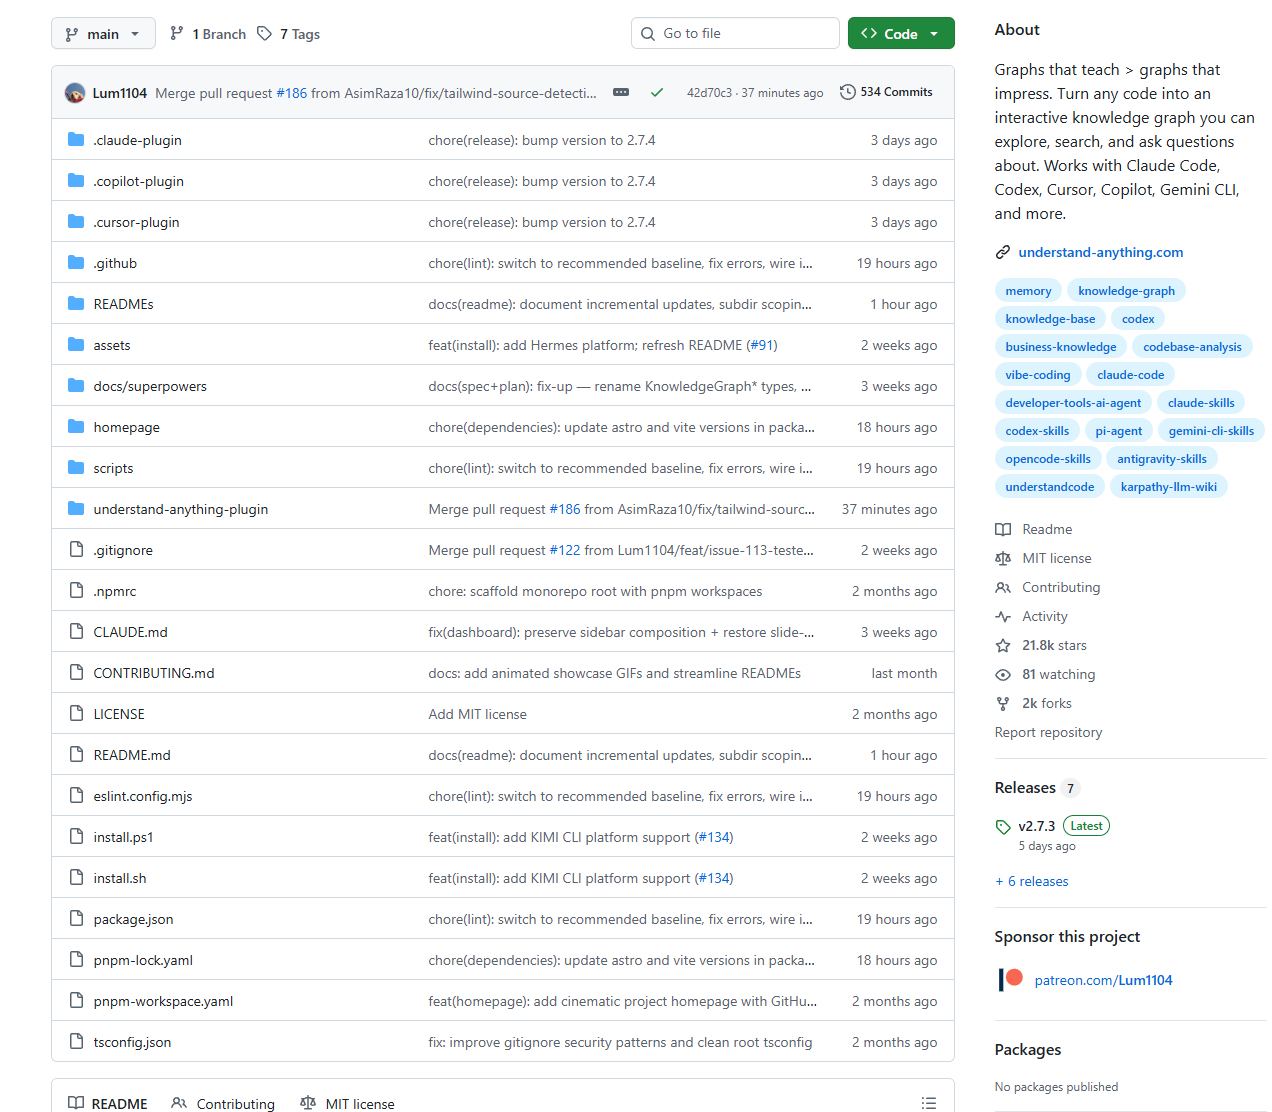Open the README outline list icon
Screen dimensions: 1272x1112
[x=929, y=1103]
